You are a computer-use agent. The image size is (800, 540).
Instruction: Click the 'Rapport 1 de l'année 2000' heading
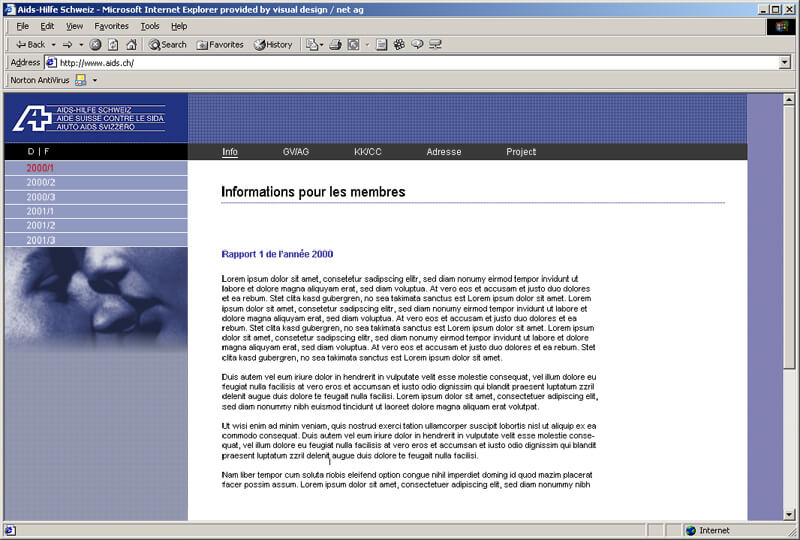[278, 254]
